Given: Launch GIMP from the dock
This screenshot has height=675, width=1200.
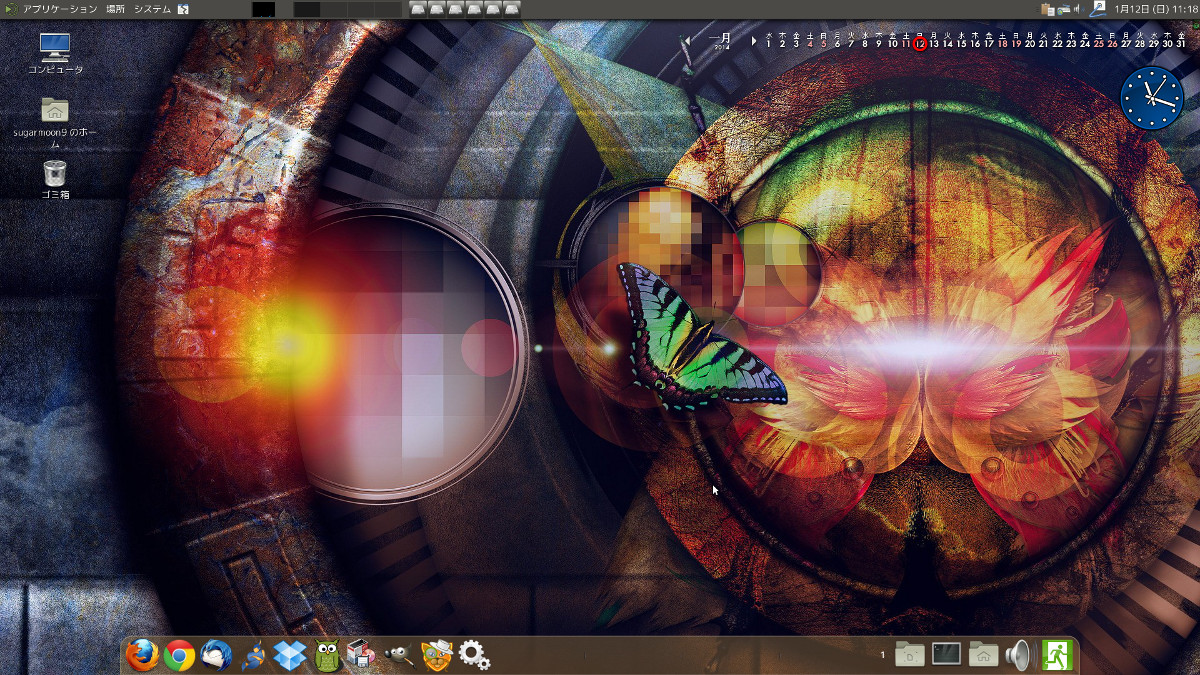Looking at the screenshot, I should pyautogui.click(x=400, y=655).
